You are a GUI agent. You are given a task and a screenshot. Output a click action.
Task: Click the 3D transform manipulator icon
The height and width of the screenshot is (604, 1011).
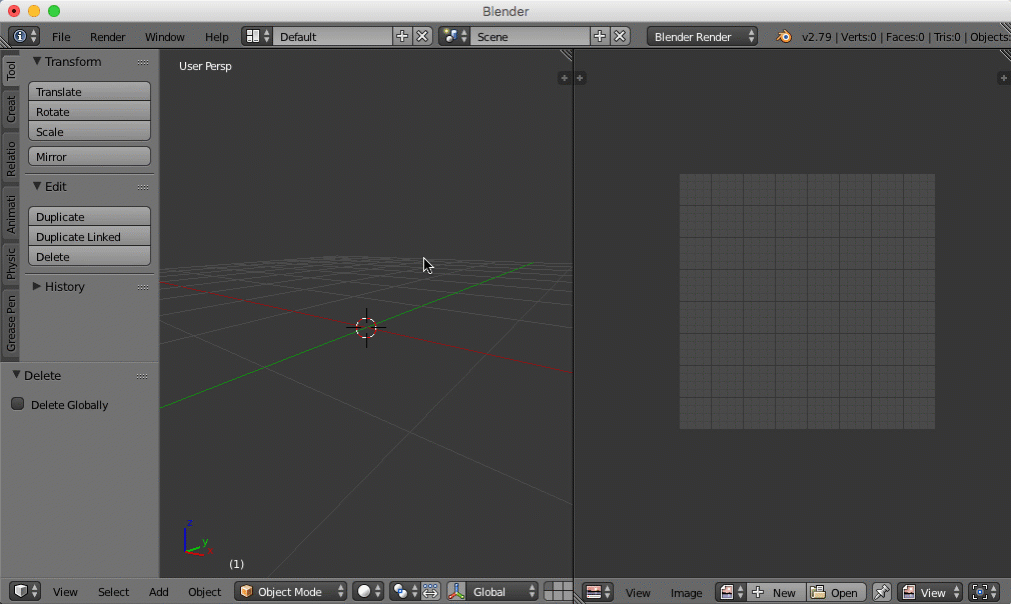(x=456, y=591)
